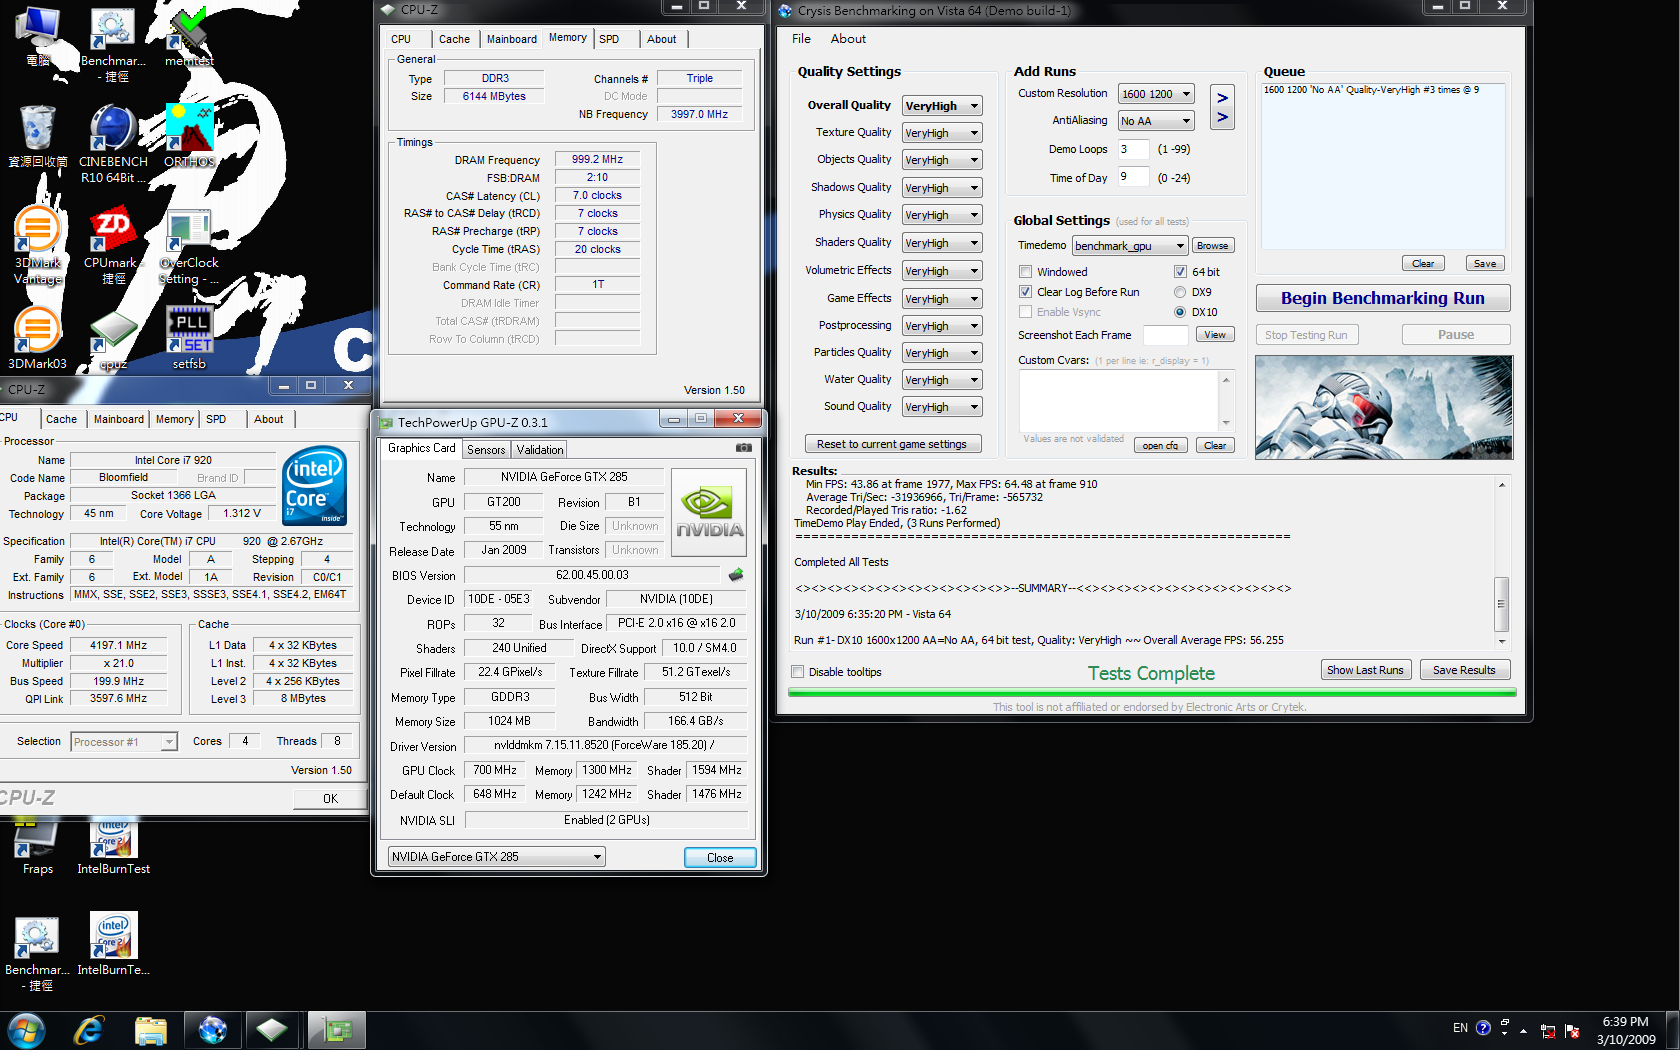Click the GPU-Z BIOS save icon

pos(736,575)
